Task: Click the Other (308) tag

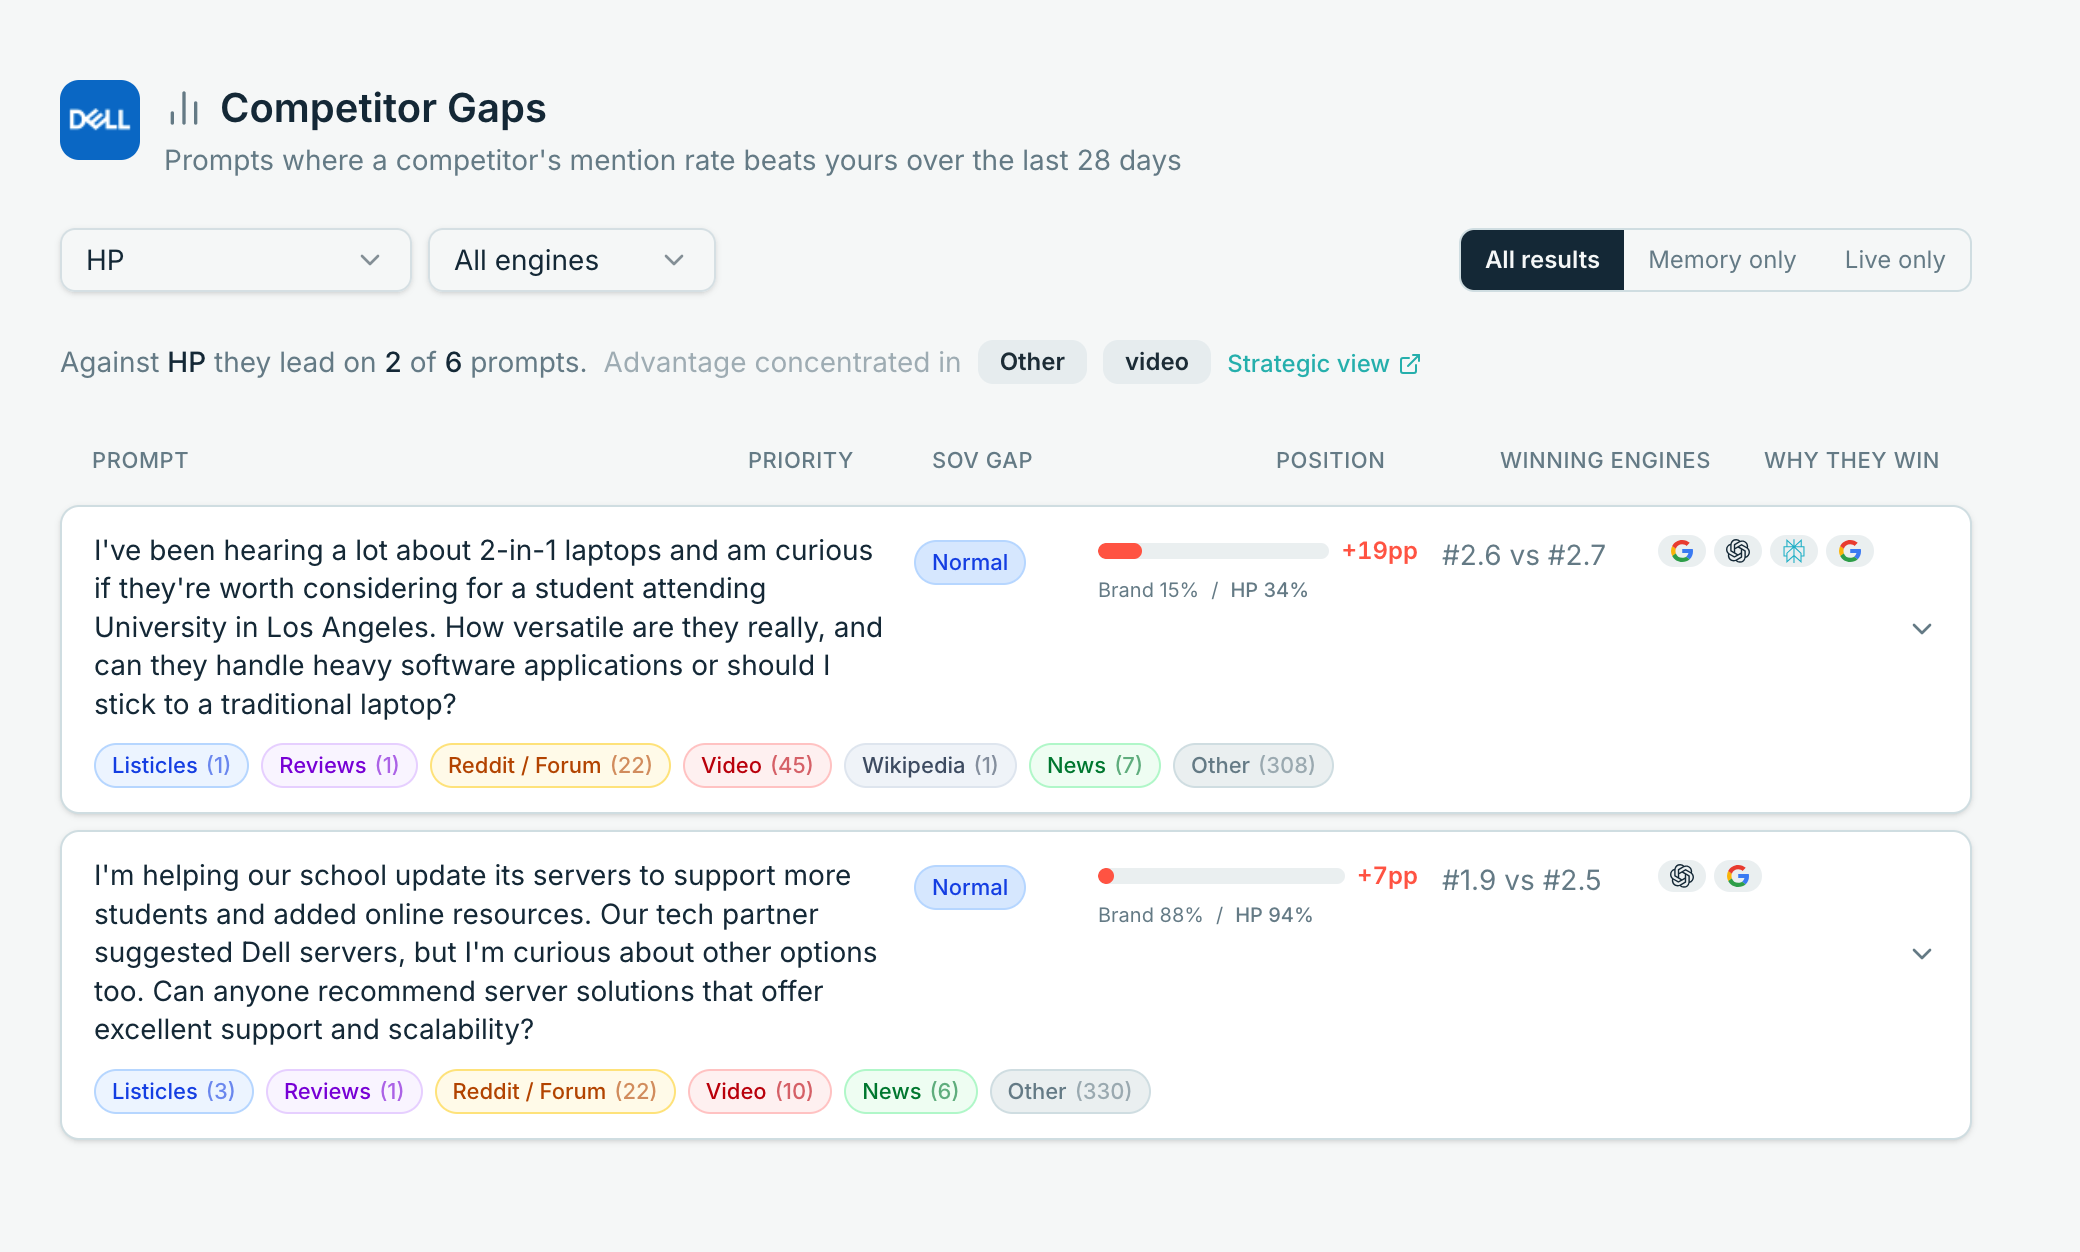Action: coord(1253,765)
